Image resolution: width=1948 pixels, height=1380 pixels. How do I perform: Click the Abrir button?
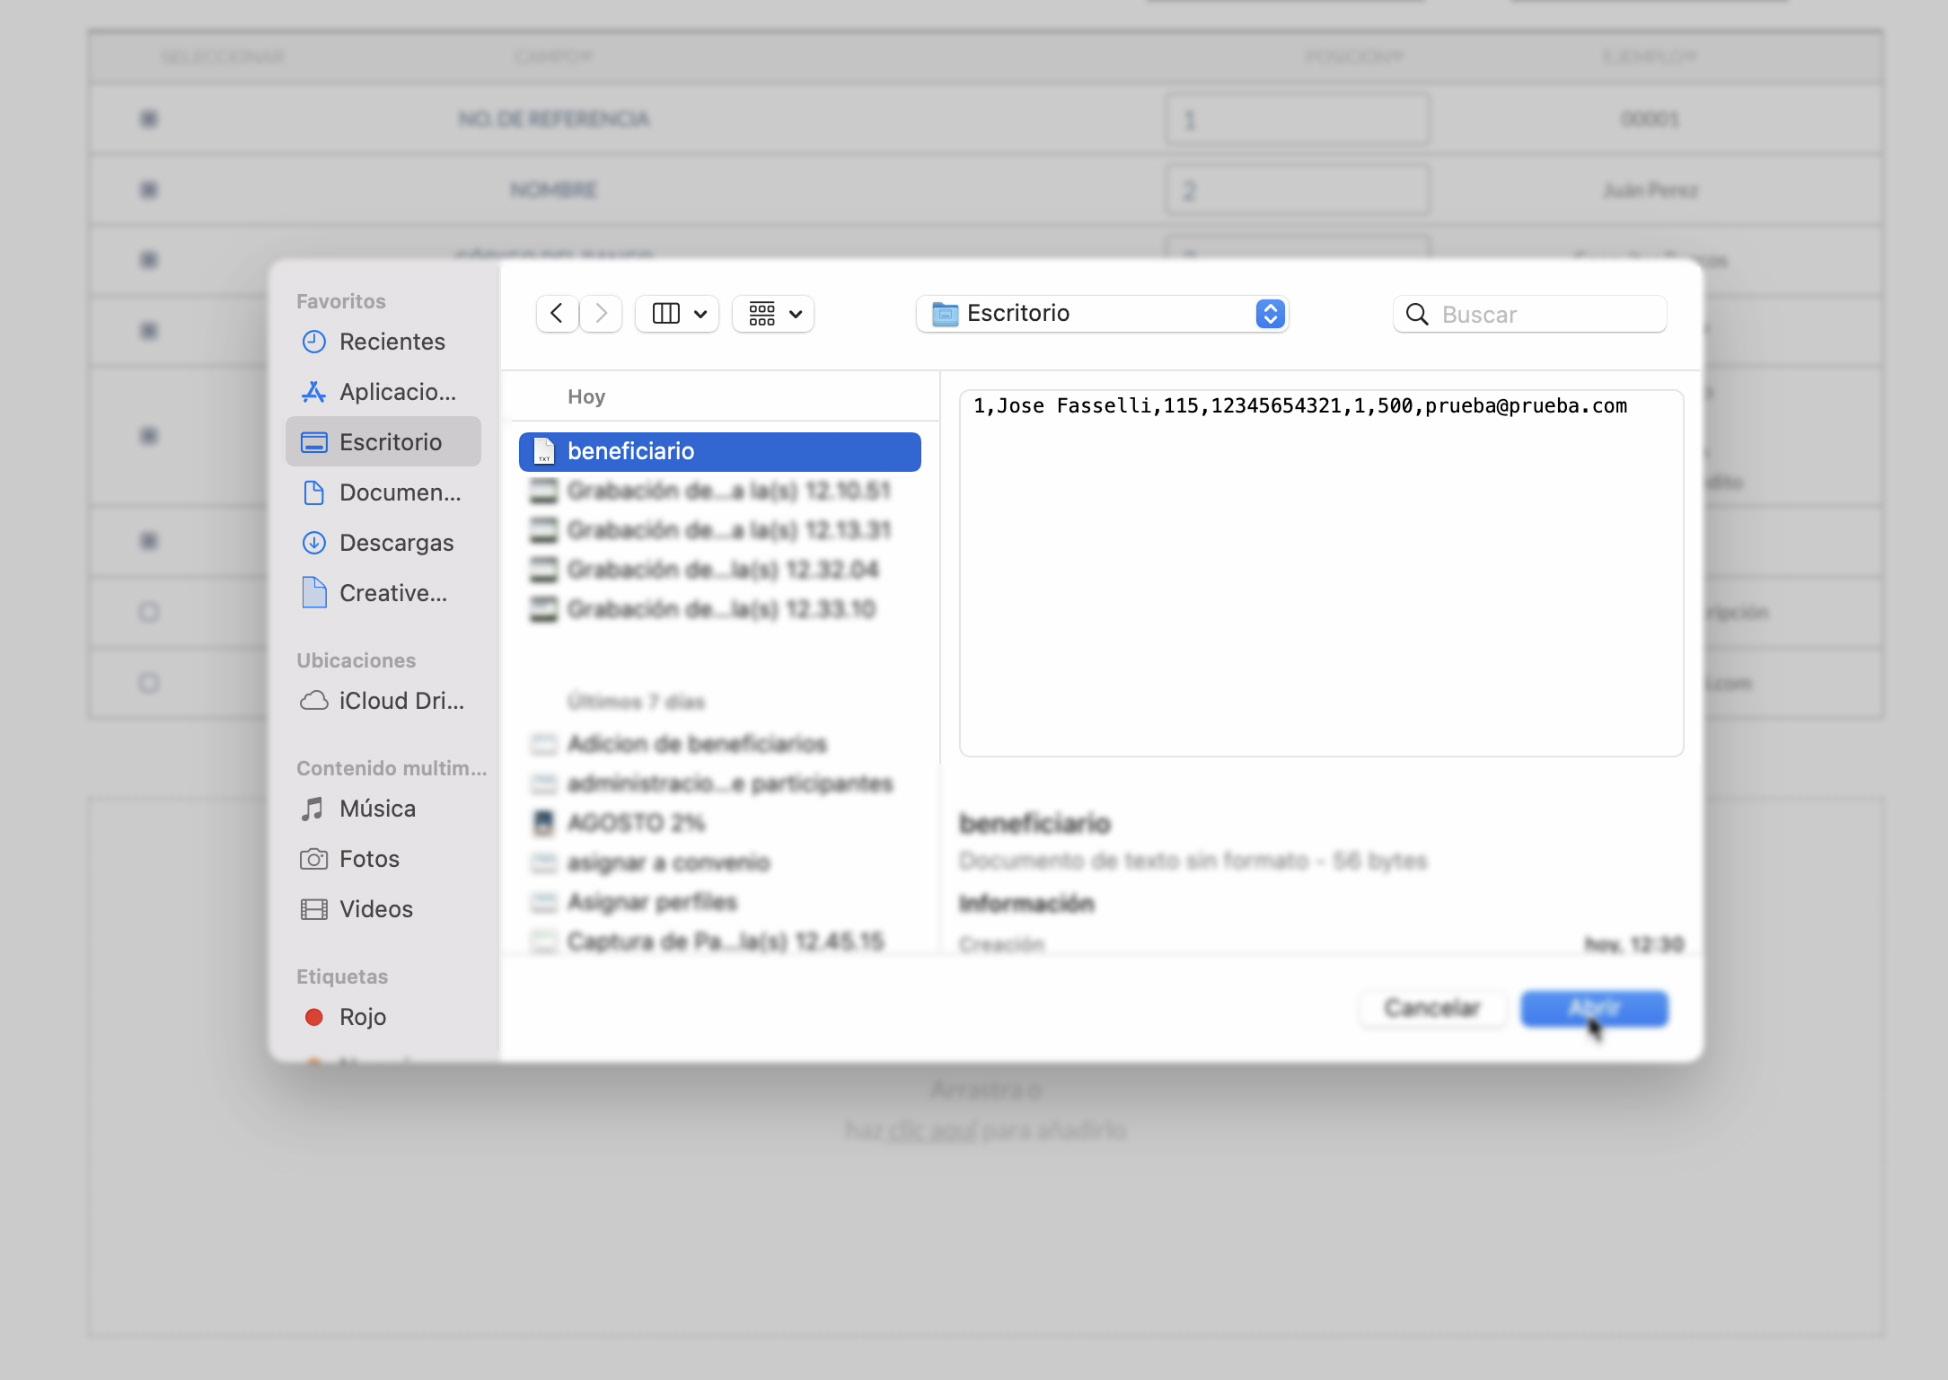tap(1594, 1008)
